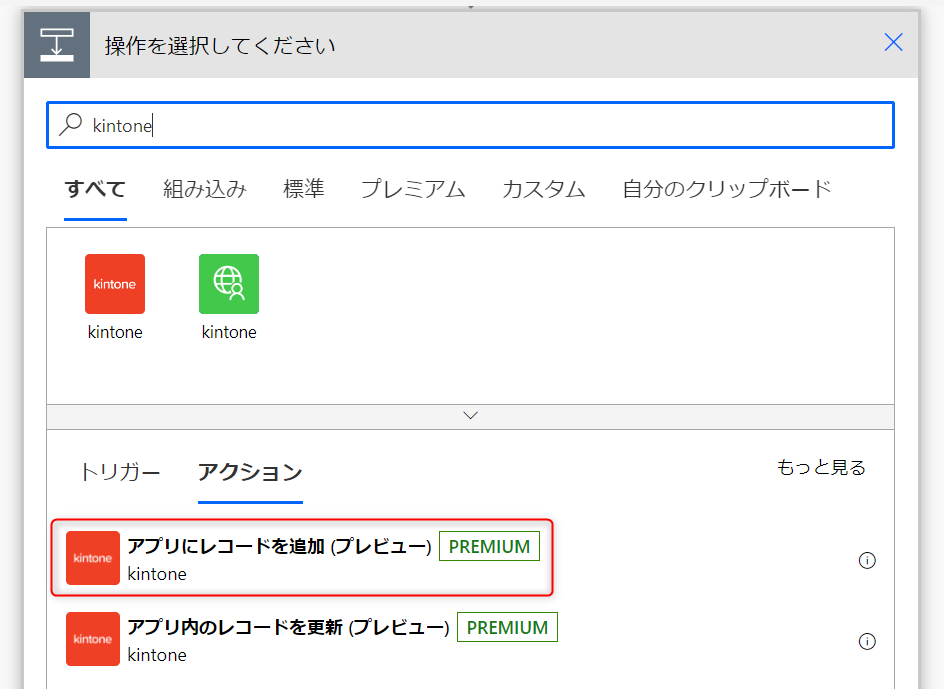Close the operation selection dialog
This screenshot has width=944, height=689.
893,42
